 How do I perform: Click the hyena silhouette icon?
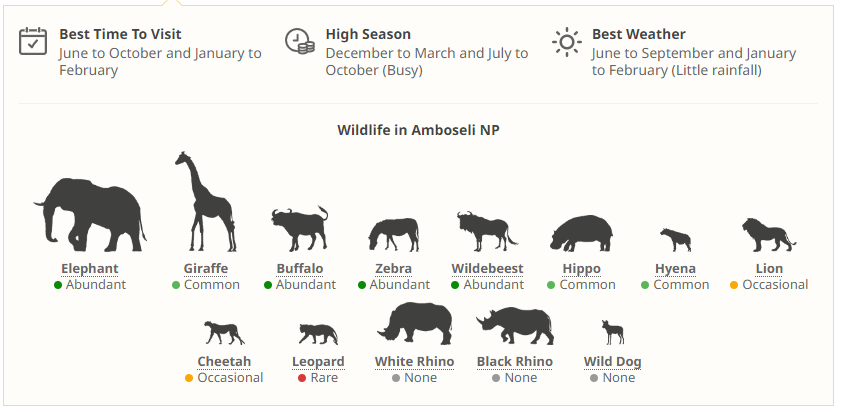(x=675, y=240)
